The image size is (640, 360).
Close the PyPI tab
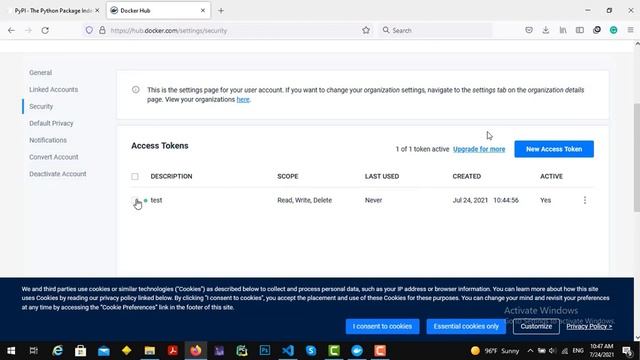tap(97, 11)
